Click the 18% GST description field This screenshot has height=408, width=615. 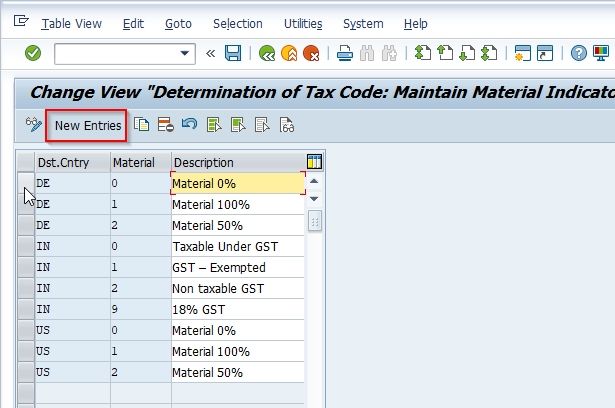click(x=238, y=310)
